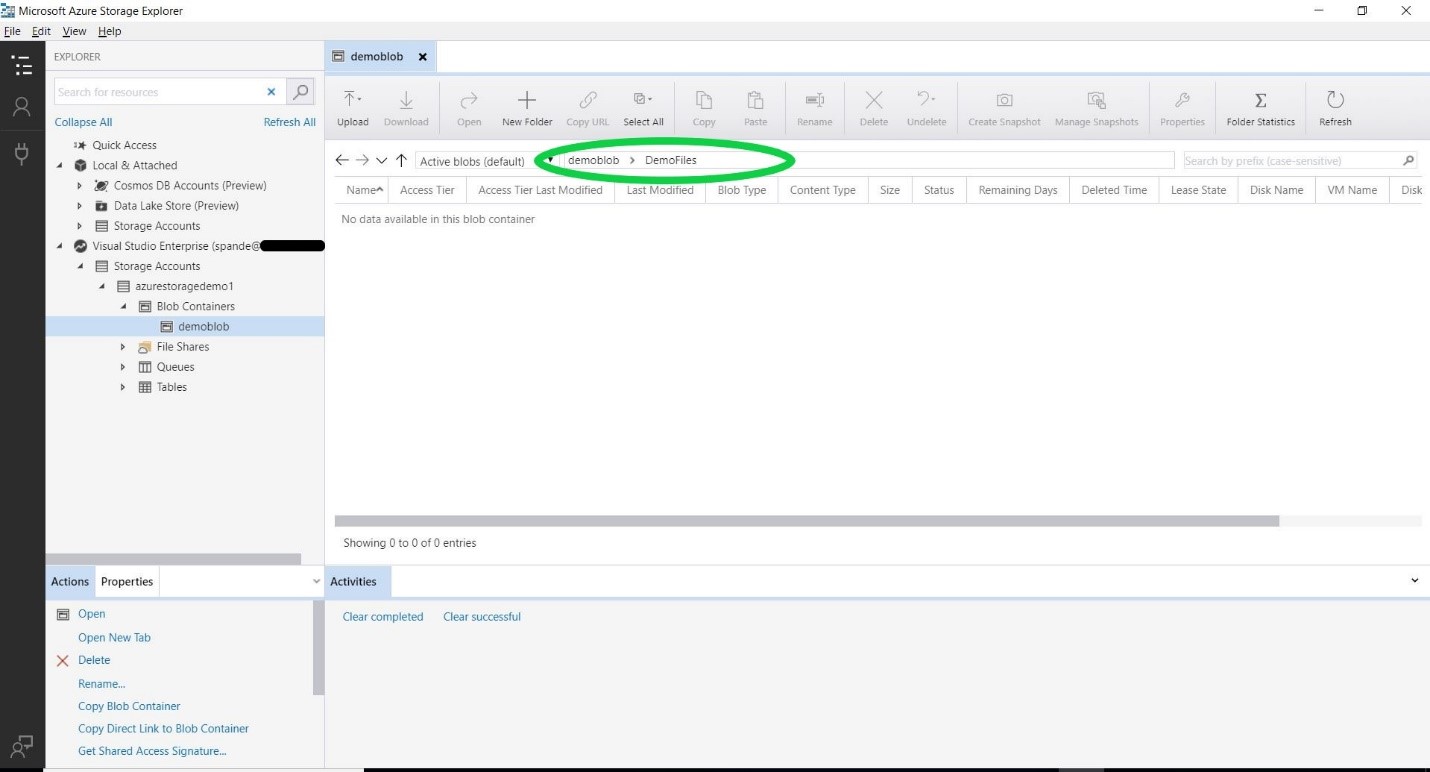Viewport: 1430px width, 772px height.
Task: Choose Copy Direct Link to Blob Container
Action: coord(163,729)
